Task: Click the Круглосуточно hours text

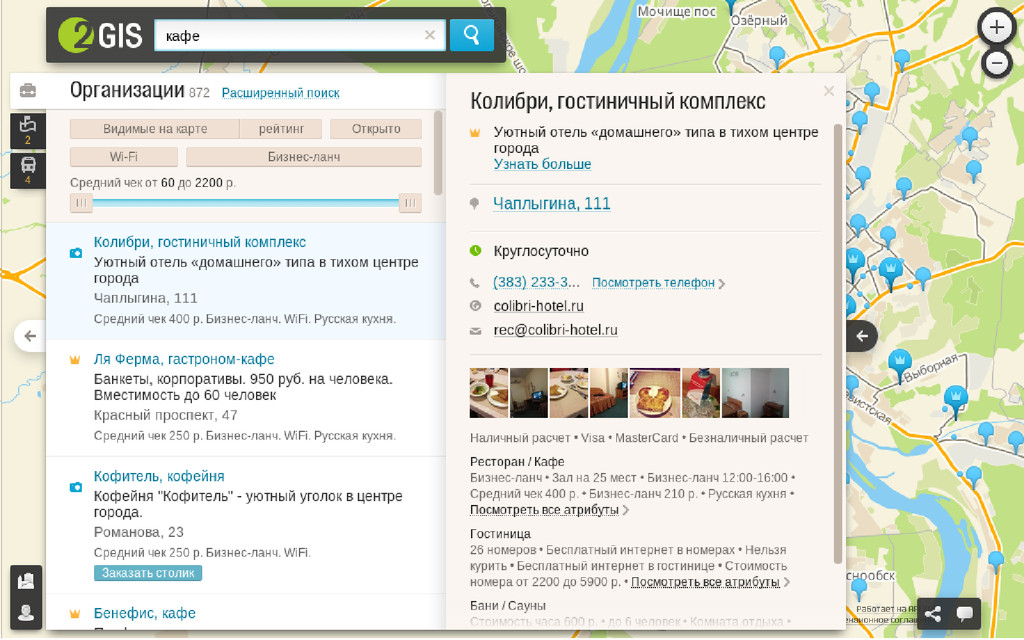Action: (x=541, y=251)
